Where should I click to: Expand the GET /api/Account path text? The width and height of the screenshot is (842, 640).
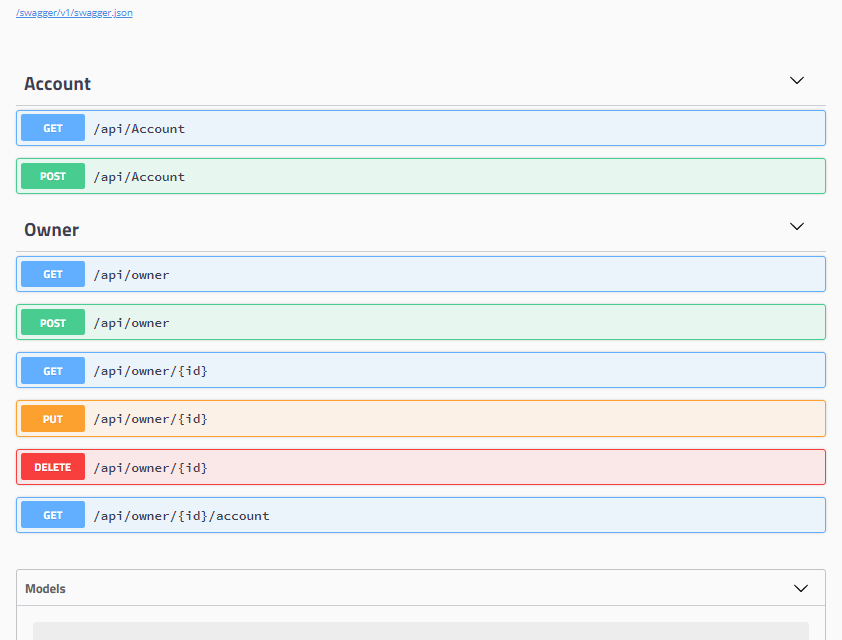click(139, 129)
